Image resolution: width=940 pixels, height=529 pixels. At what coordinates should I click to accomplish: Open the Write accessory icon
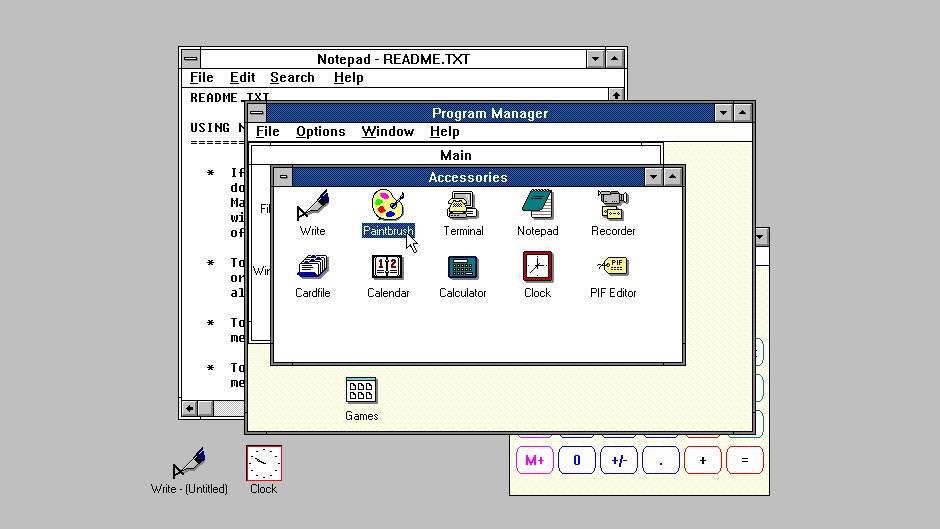tap(312, 206)
